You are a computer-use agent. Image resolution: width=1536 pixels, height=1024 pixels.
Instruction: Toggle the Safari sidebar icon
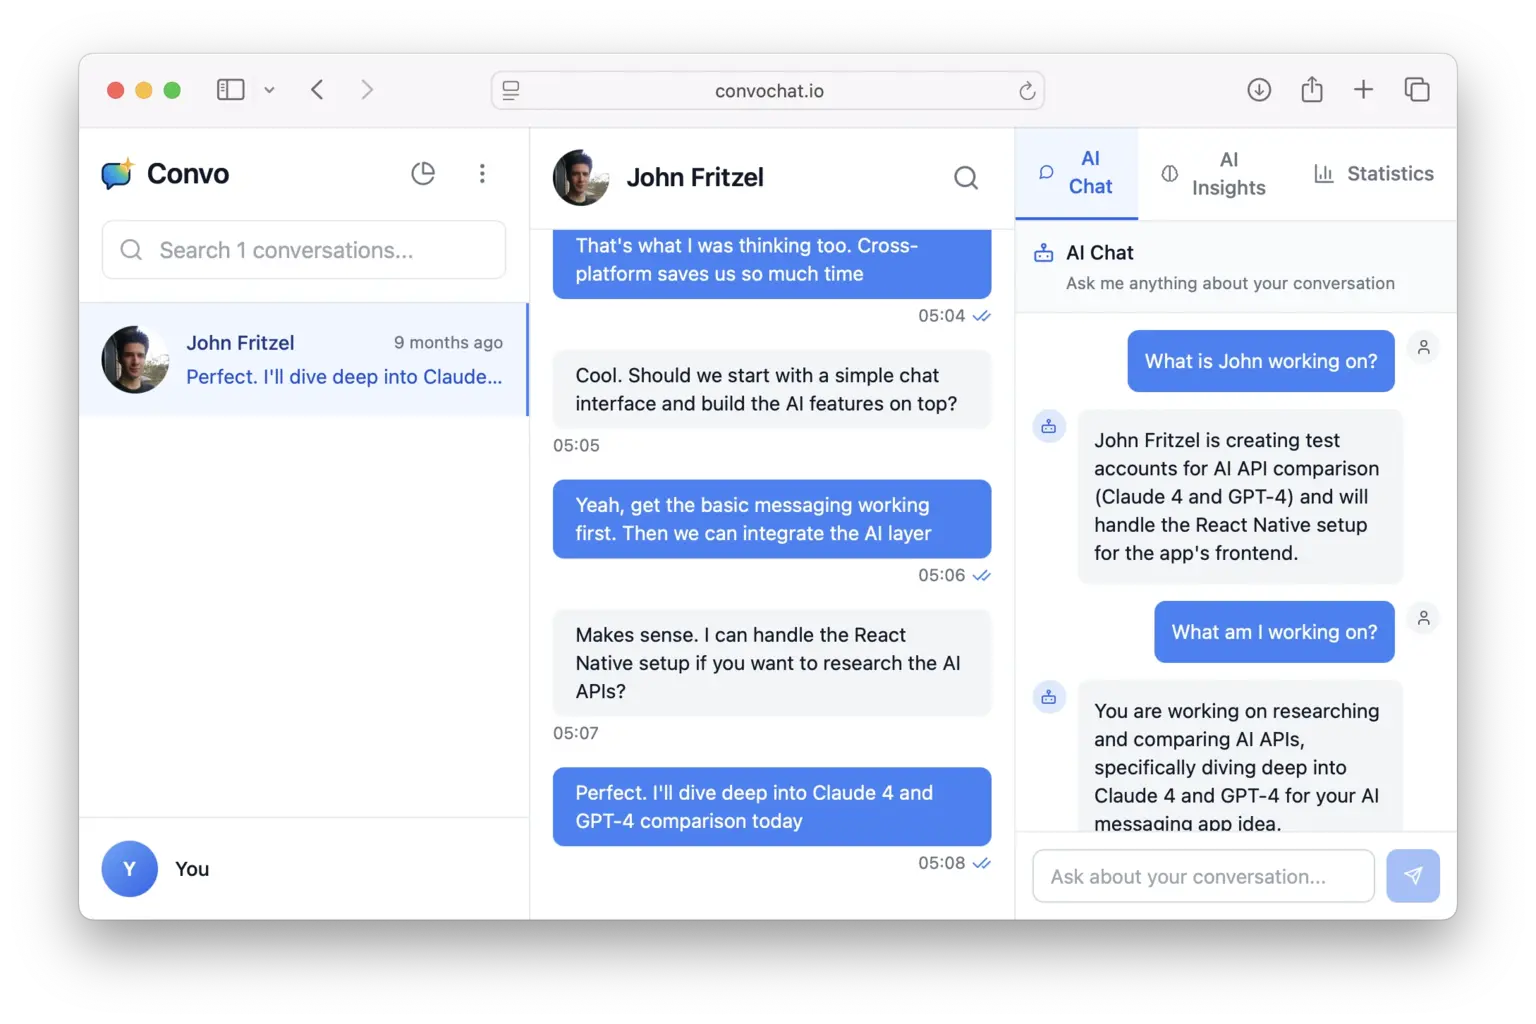[x=230, y=89]
